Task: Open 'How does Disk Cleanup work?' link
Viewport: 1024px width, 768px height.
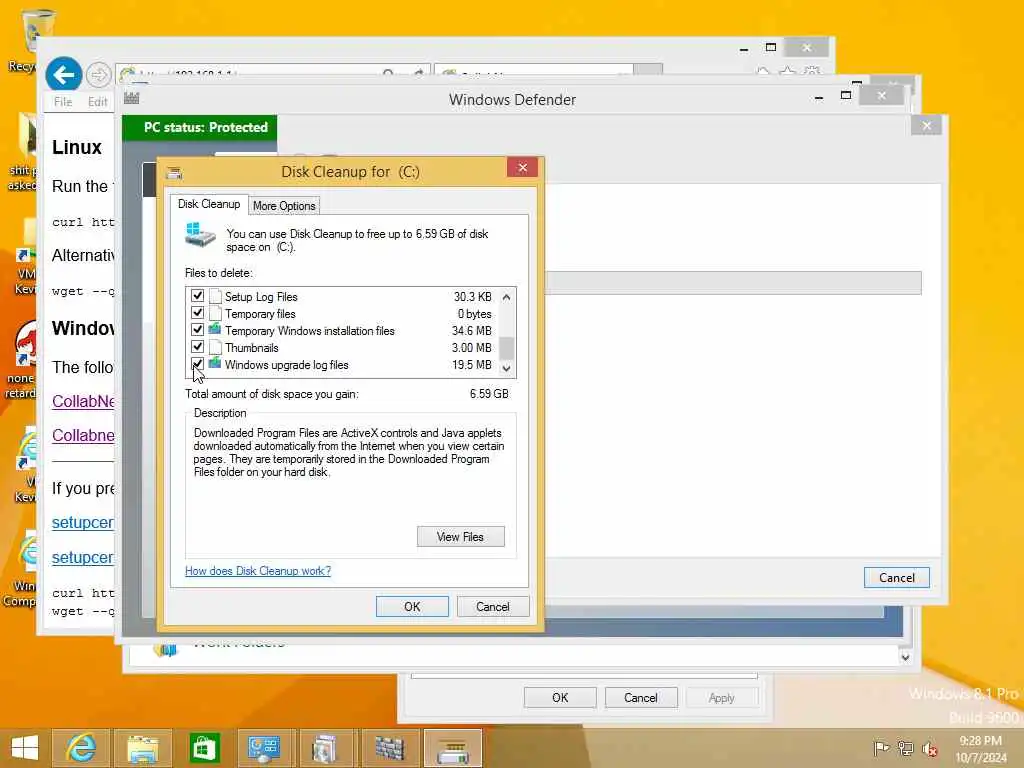Action: [258, 571]
